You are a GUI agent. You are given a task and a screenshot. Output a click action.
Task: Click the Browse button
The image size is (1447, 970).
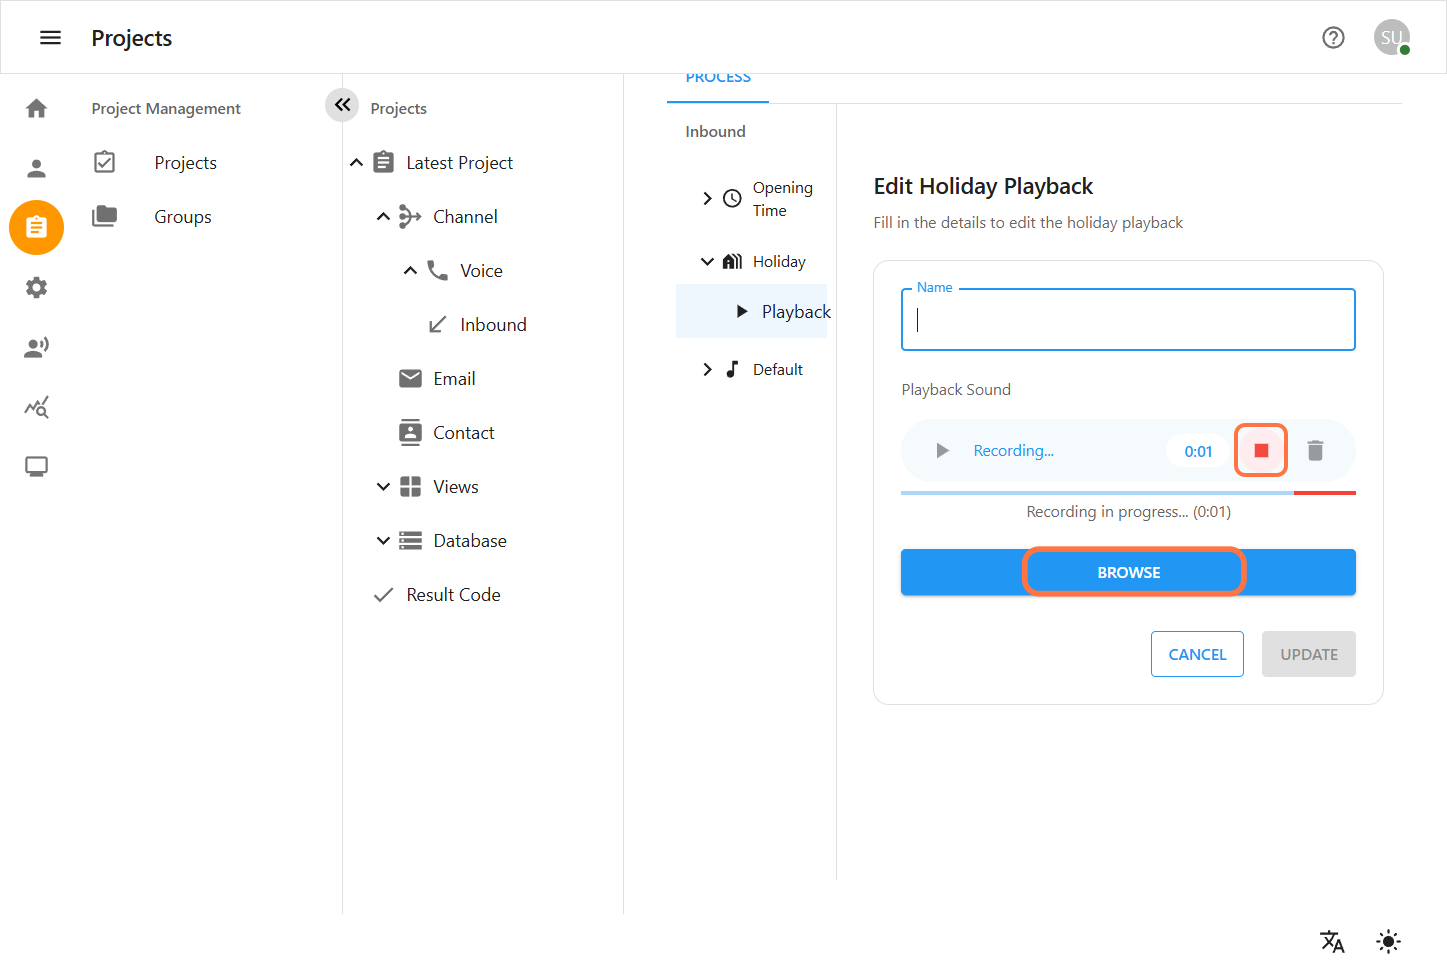[1128, 572]
